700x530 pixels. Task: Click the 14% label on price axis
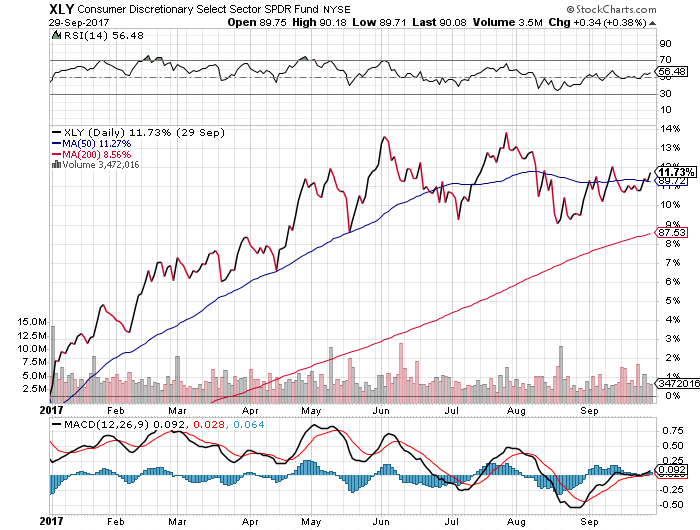tap(670, 129)
